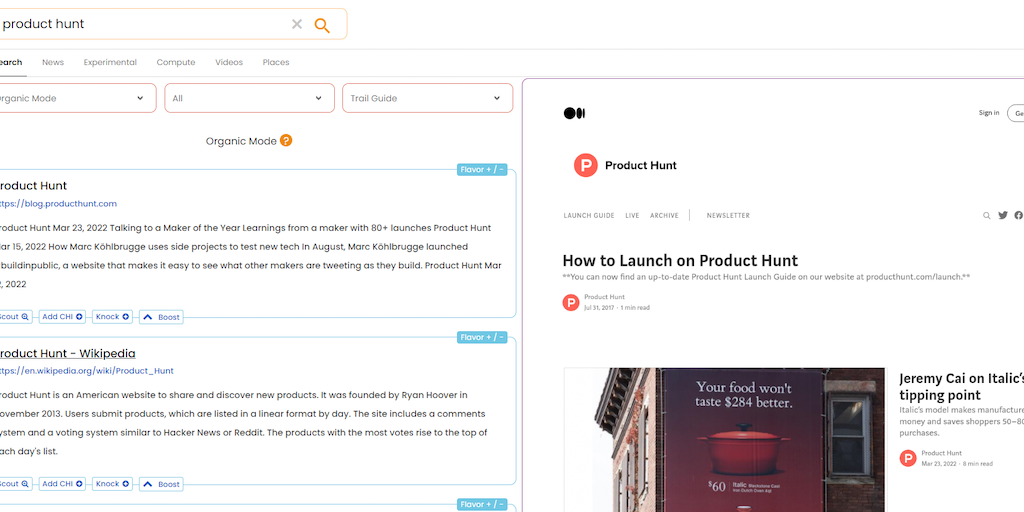
Task: Open How to Launch on Product Hunt article
Action: [680, 261]
